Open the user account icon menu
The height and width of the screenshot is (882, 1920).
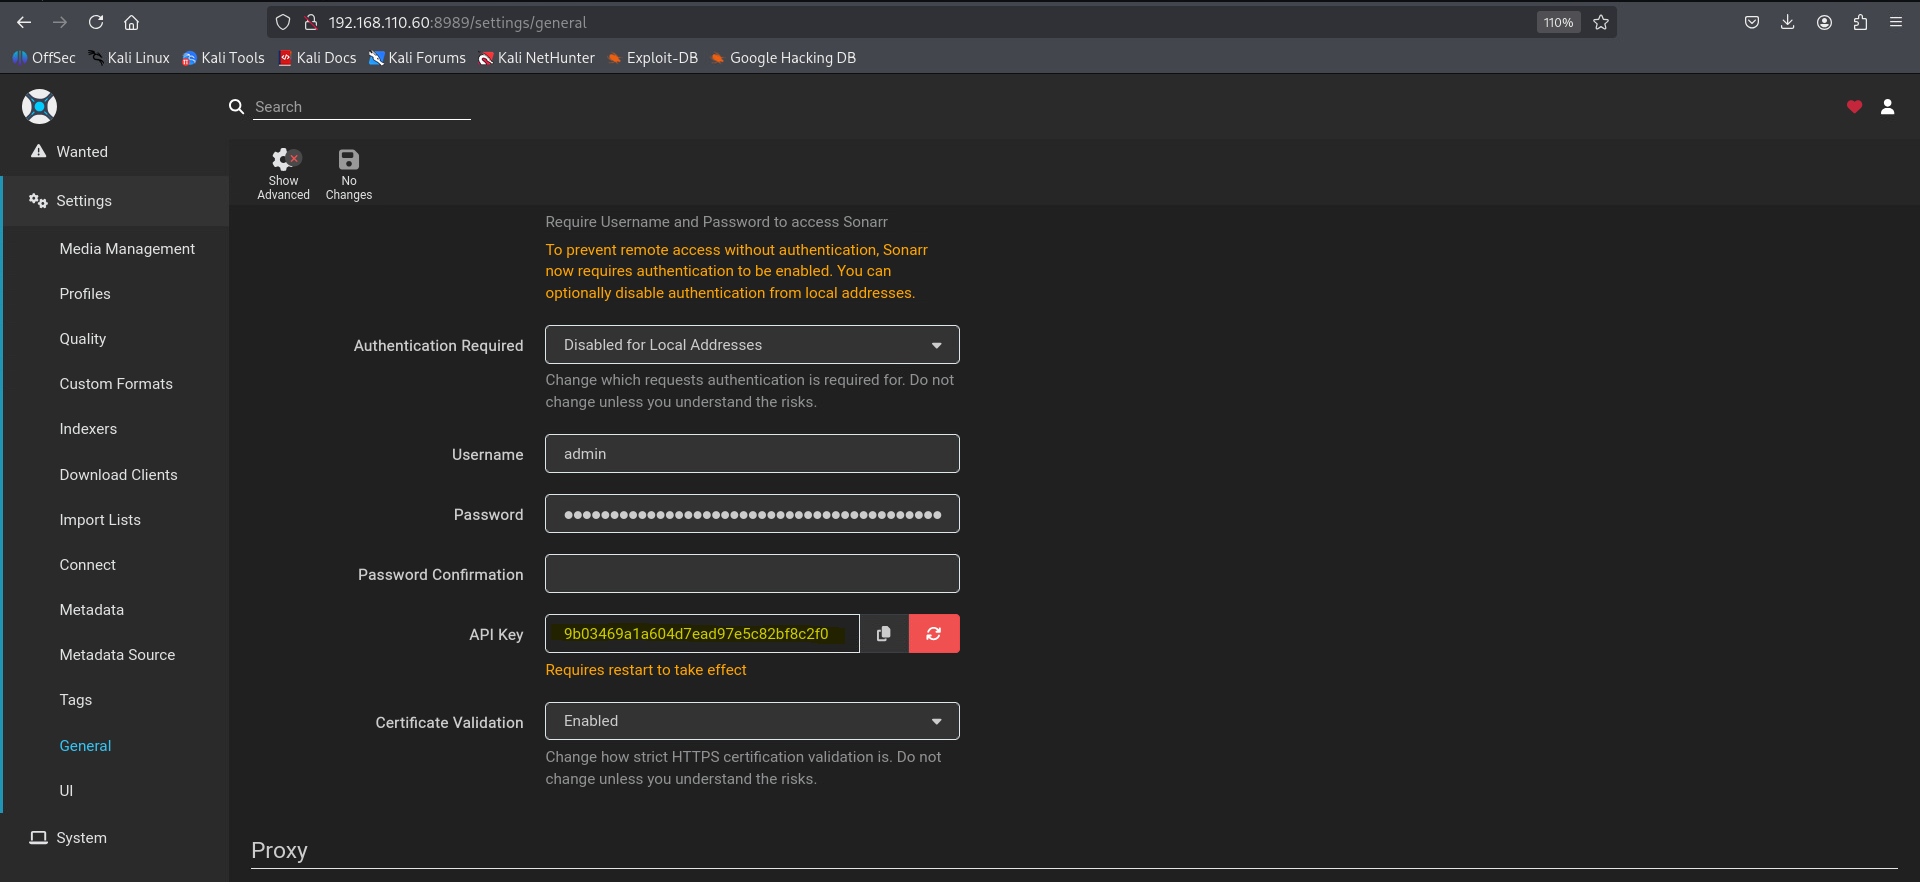point(1887,107)
